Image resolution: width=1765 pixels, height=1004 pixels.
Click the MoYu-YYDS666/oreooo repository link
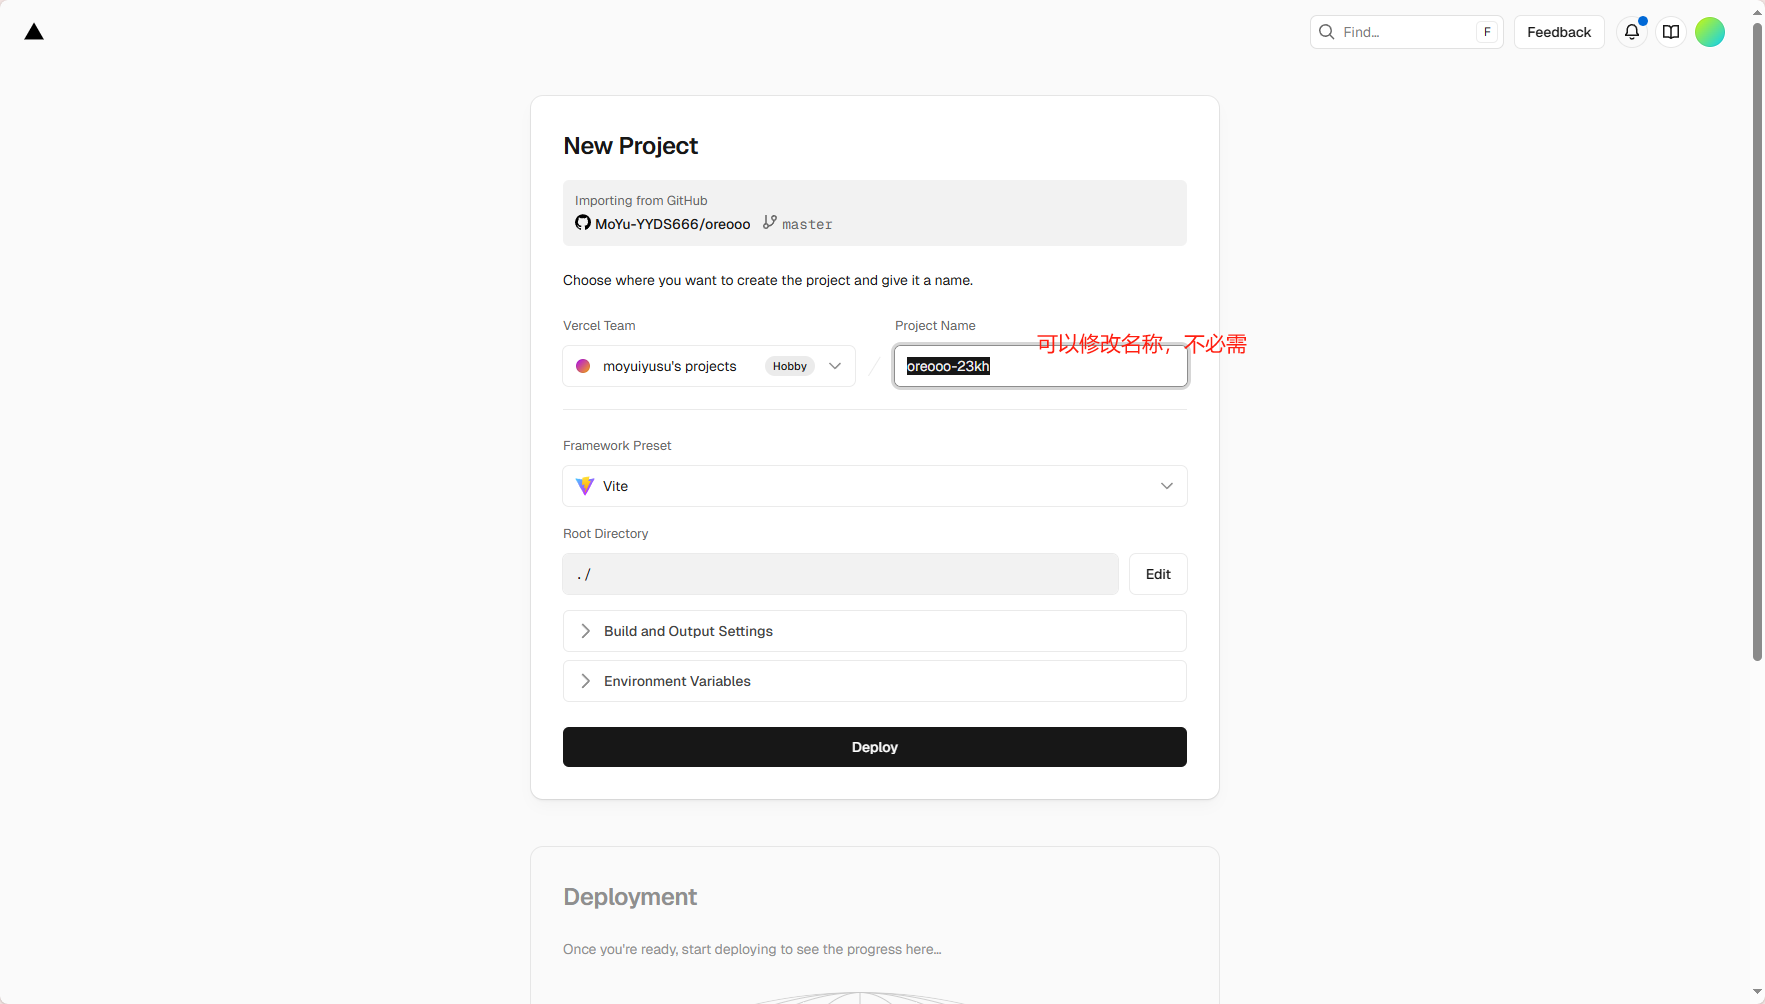click(x=672, y=224)
